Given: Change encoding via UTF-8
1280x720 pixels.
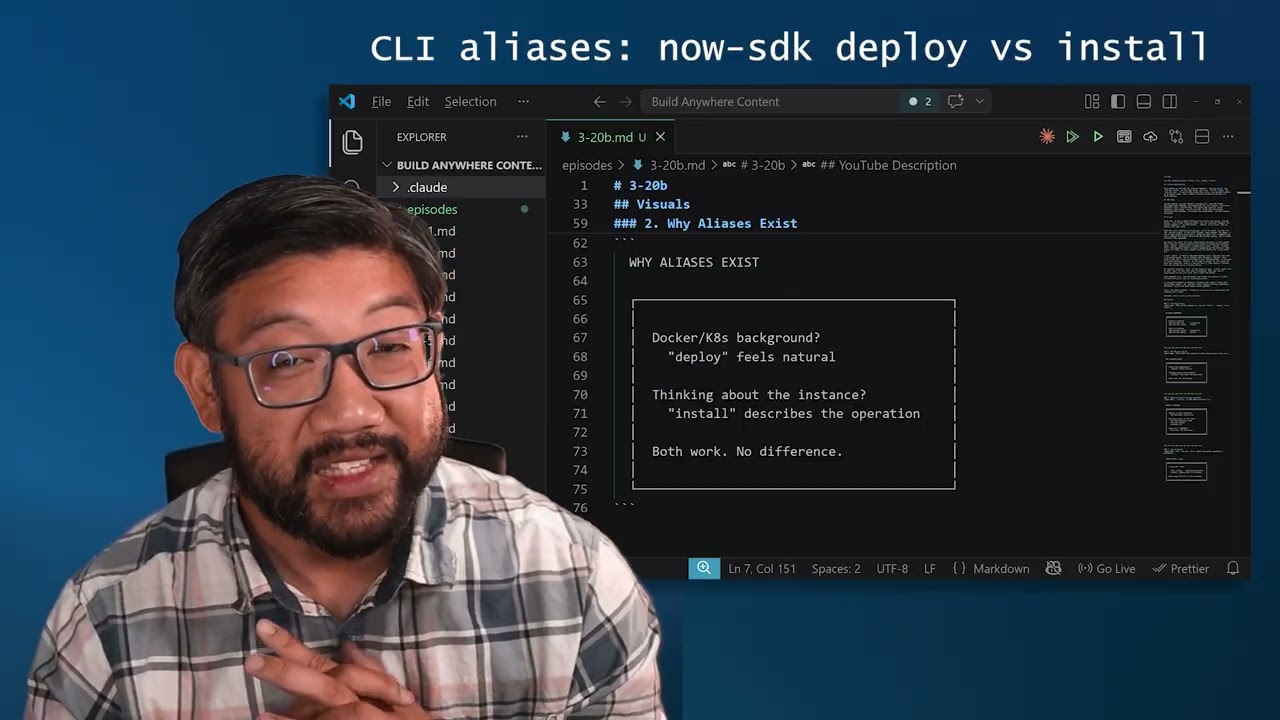Looking at the screenshot, I should [x=892, y=568].
